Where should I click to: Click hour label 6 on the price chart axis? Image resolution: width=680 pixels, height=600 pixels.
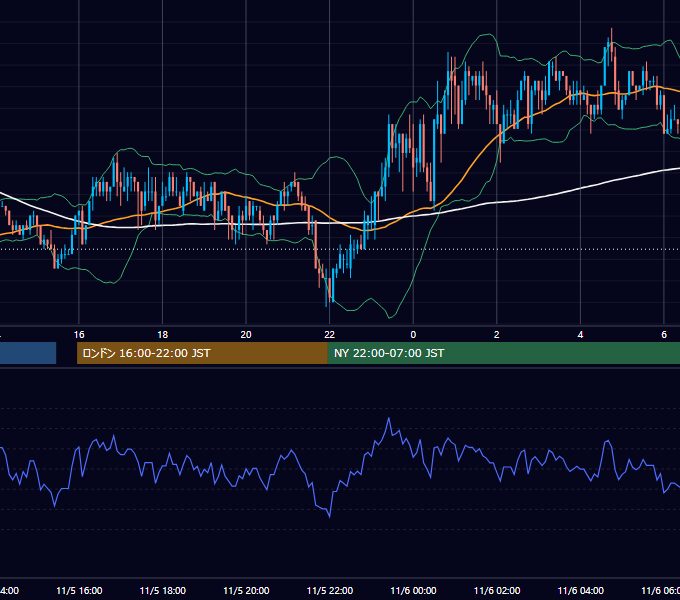coord(664,335)
